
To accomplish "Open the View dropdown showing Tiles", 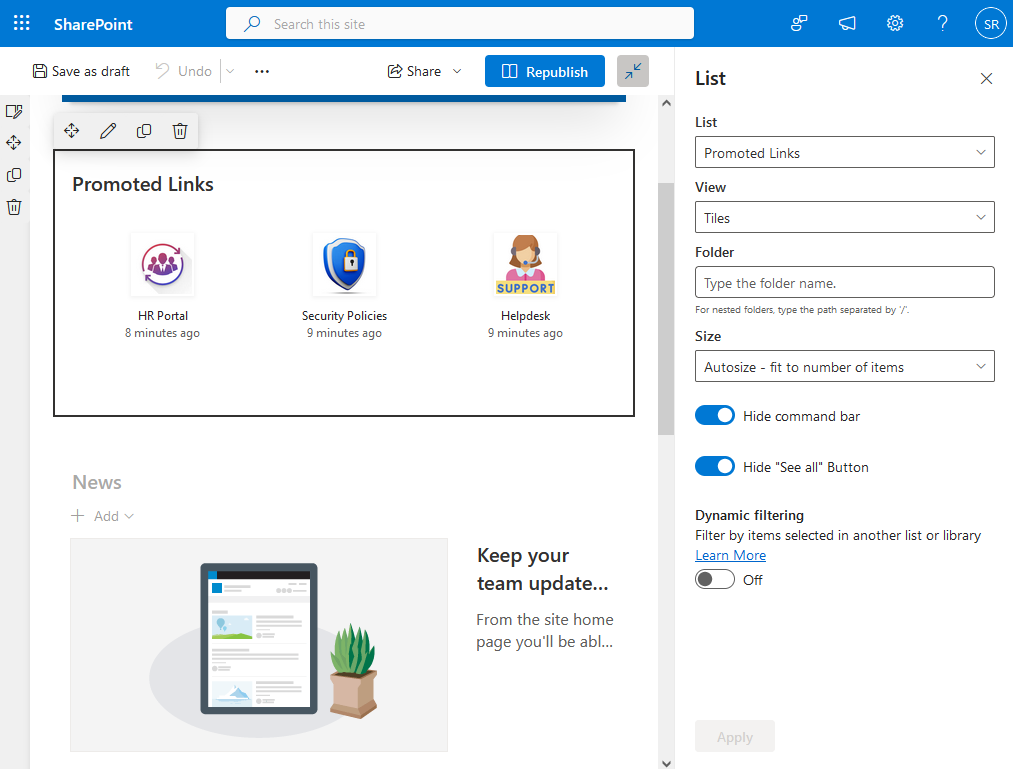I will tap(844, 217).
